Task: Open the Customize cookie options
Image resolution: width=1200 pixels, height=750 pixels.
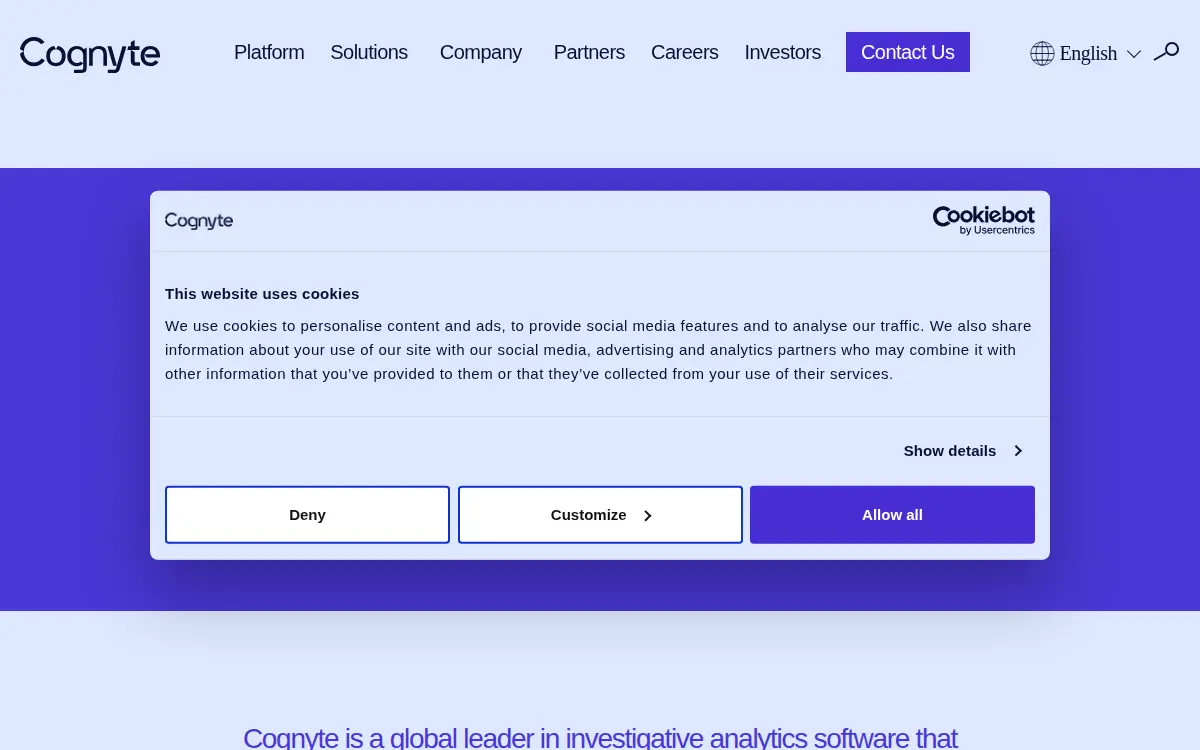Action: pos(600,515)
